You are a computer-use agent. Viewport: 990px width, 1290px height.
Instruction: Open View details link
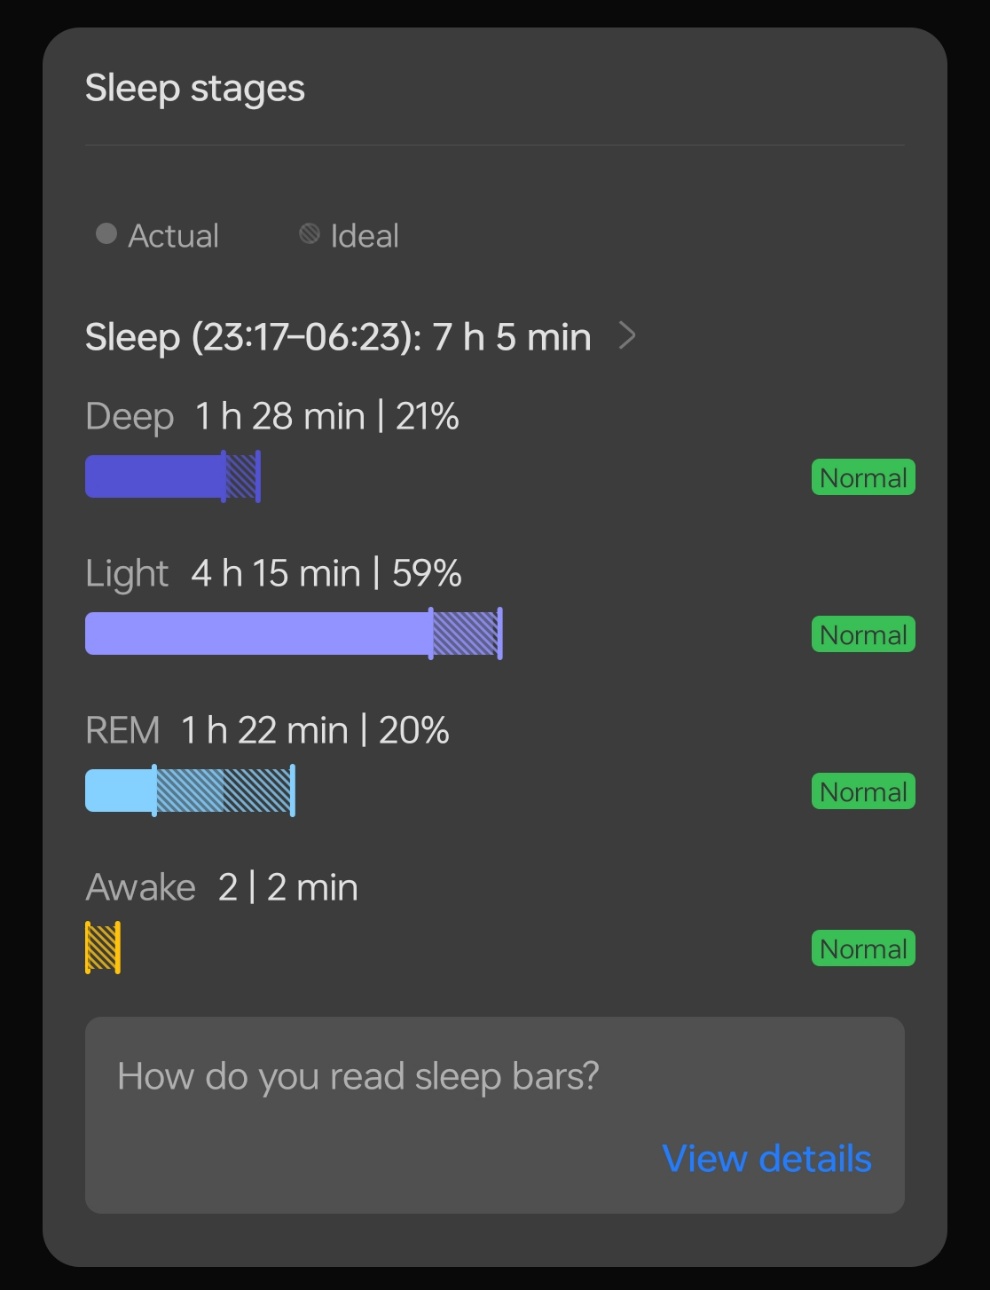click(x=766, y=1158)
